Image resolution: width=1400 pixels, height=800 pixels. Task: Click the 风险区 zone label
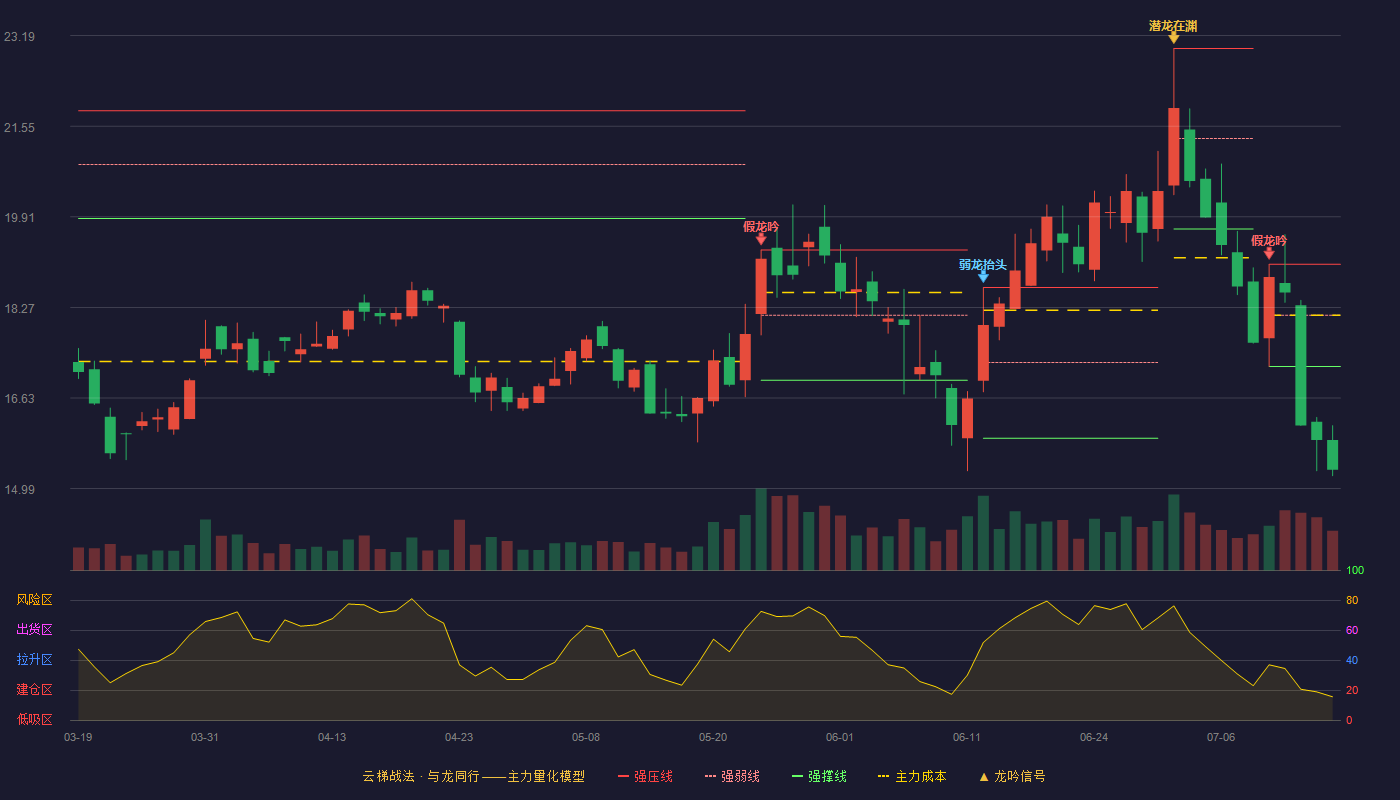34,600
